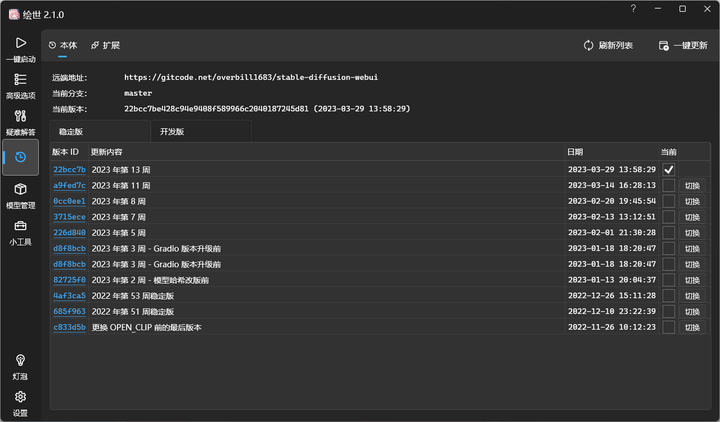Open commit link a9fed7c

[69, 186]
